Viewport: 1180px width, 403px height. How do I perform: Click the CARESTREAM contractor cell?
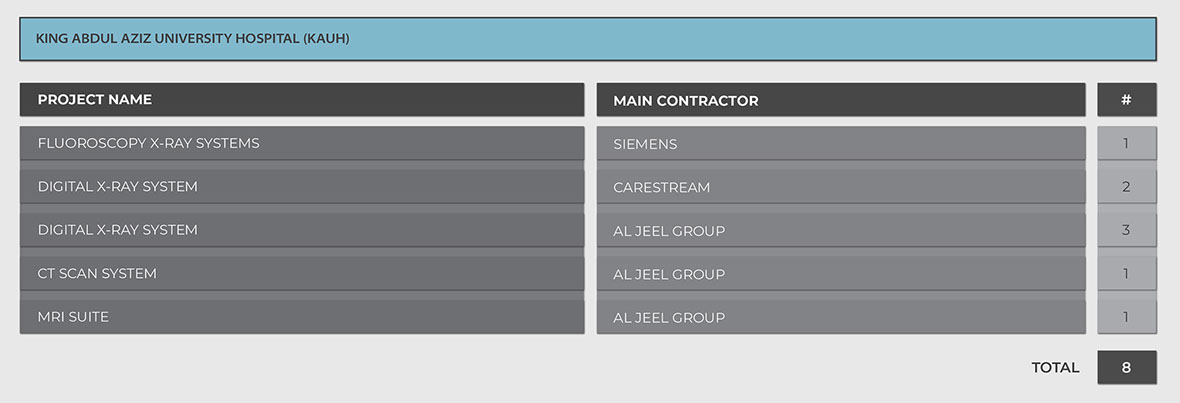point(840,187)
